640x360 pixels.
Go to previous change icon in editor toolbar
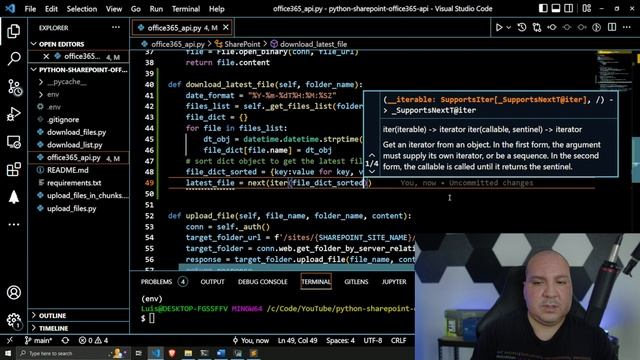(552, 27)
